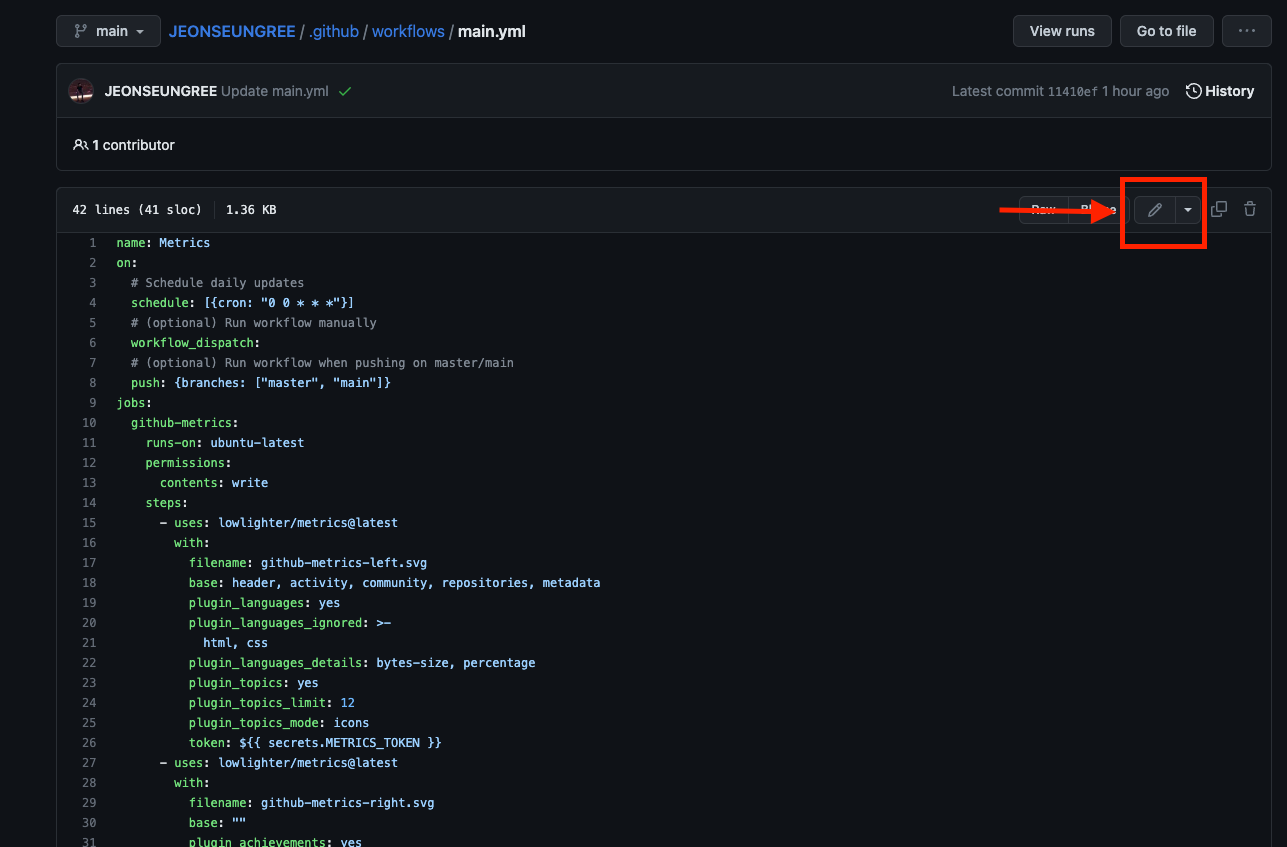
Task: Click the Go to file button
Action: (x=1166, y=31)
